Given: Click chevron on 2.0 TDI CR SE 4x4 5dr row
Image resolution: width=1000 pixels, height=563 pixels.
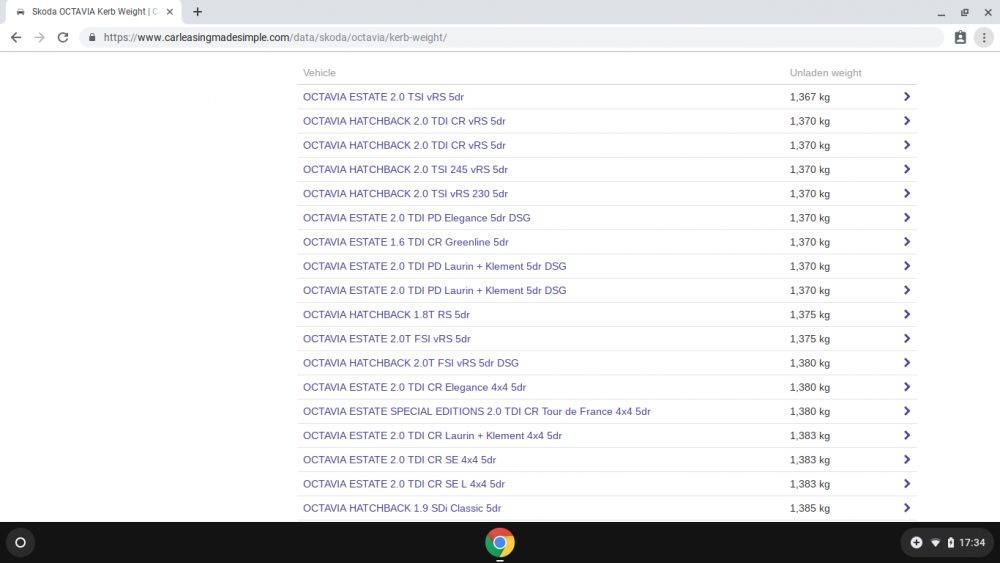Looking at the screenshot, I should [x=906, y=460].
